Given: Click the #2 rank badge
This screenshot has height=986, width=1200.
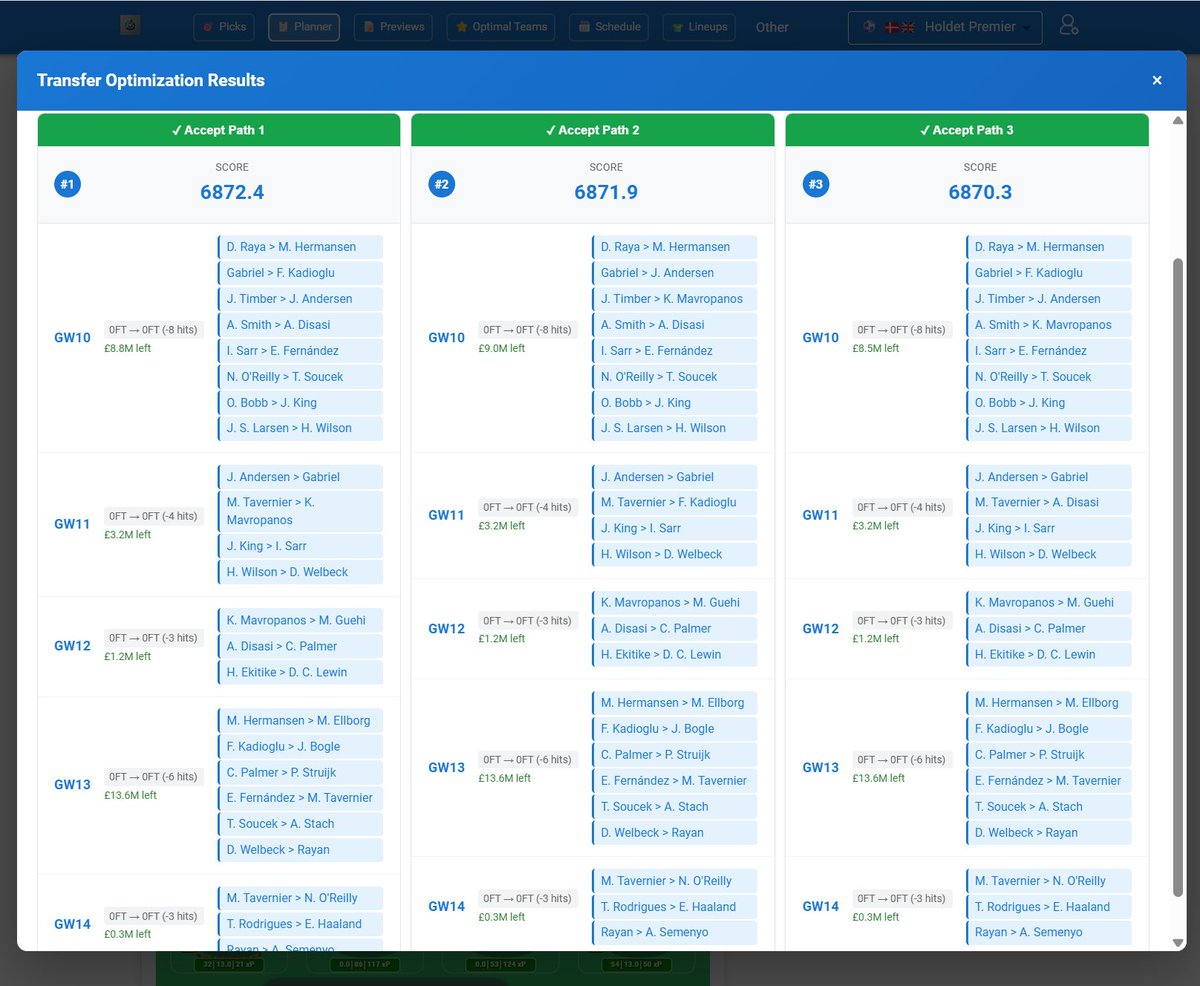Looking at the screenshot, I should click(x=441, y=184).
